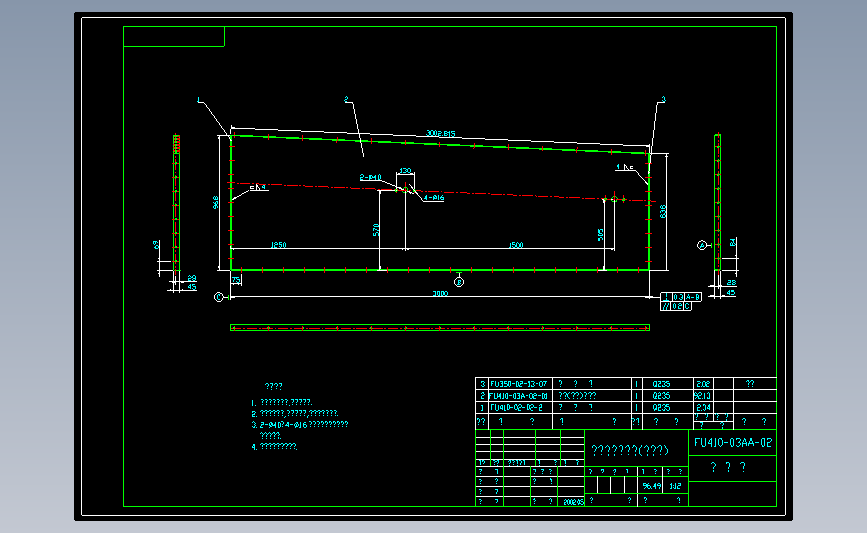Select Q235 material in FU4L0-02-02-2 row
The width and height of the screenshot is (867, 533).
coord(661,407)
